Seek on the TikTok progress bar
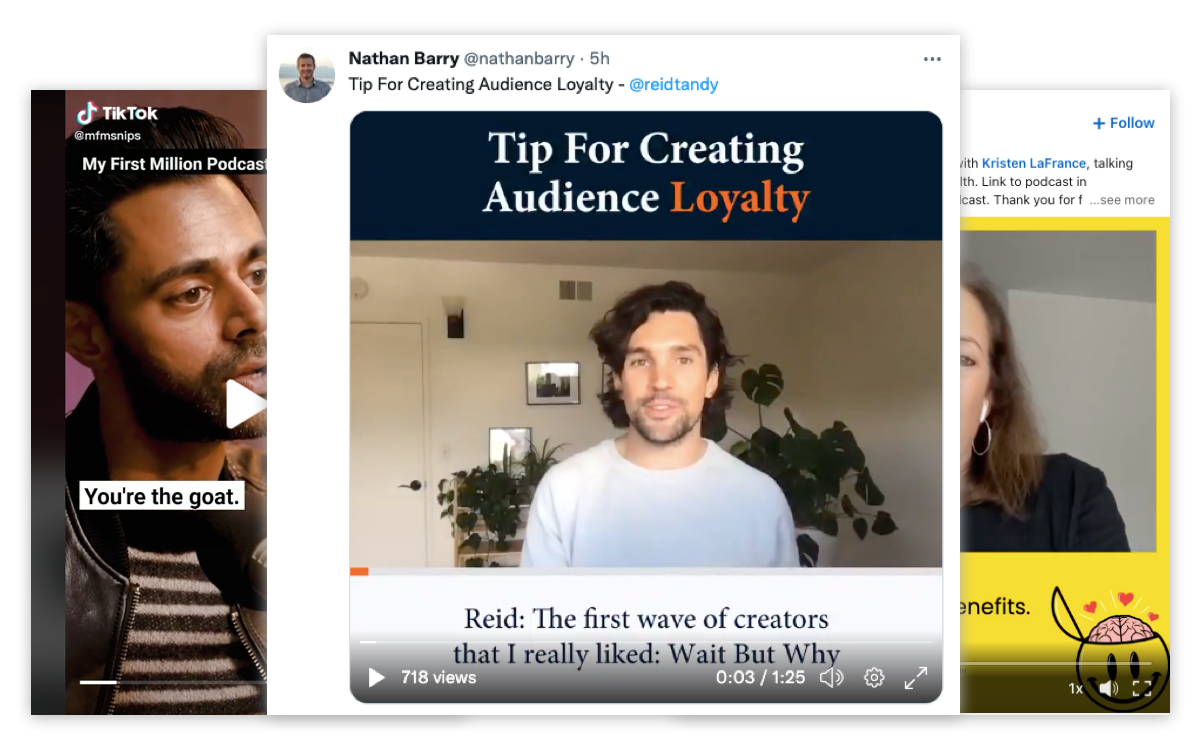Screen dimensions: 1200x750 coord(172,682)
